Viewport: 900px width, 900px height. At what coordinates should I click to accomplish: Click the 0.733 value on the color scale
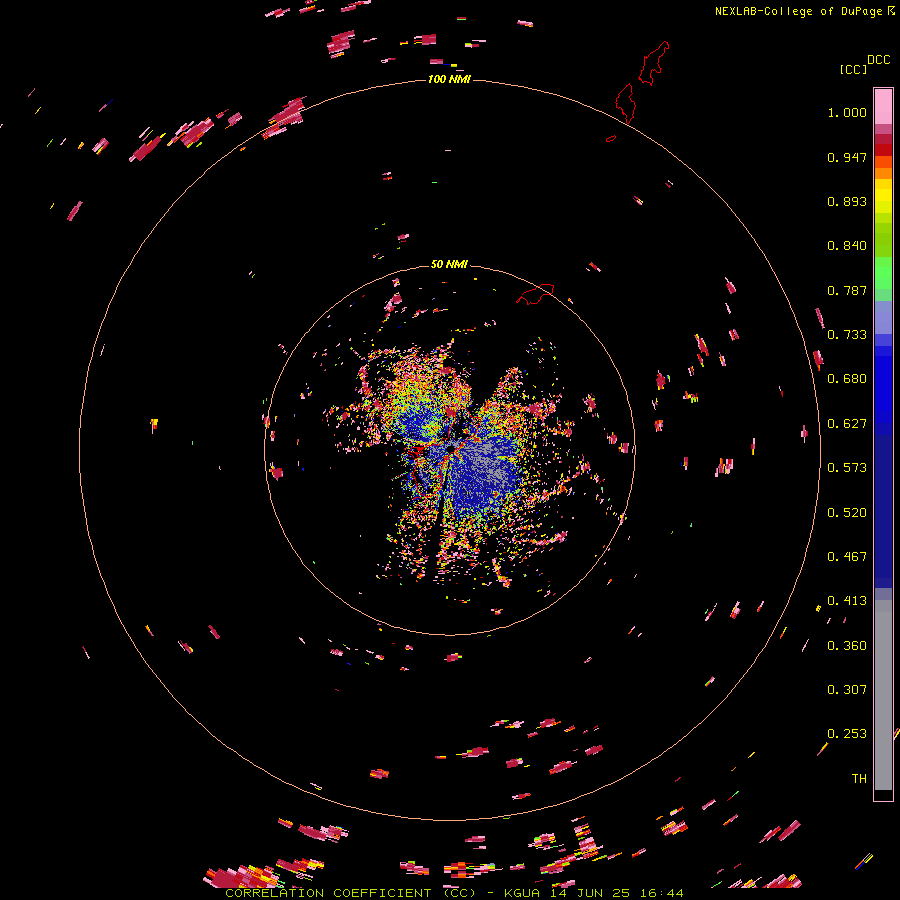847,335
